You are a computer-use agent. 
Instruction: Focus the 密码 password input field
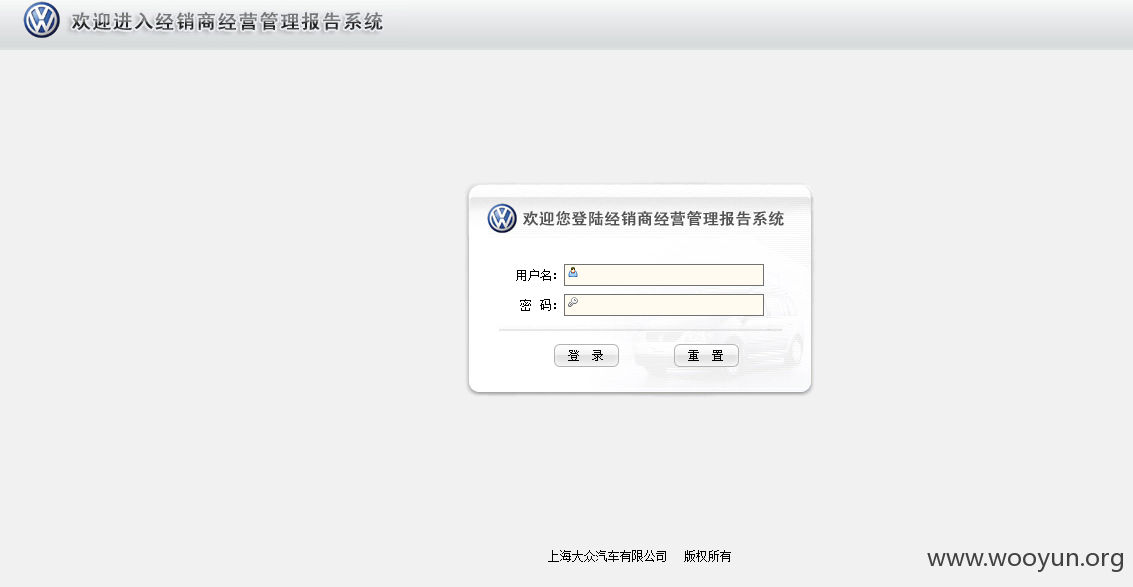click(x=664, y=304)
